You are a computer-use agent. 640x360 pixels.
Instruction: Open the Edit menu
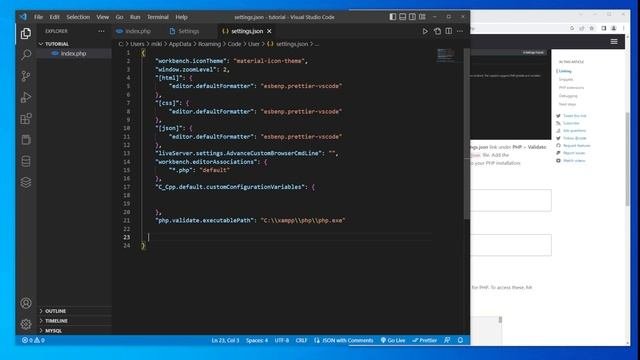(x=54, y=17)
